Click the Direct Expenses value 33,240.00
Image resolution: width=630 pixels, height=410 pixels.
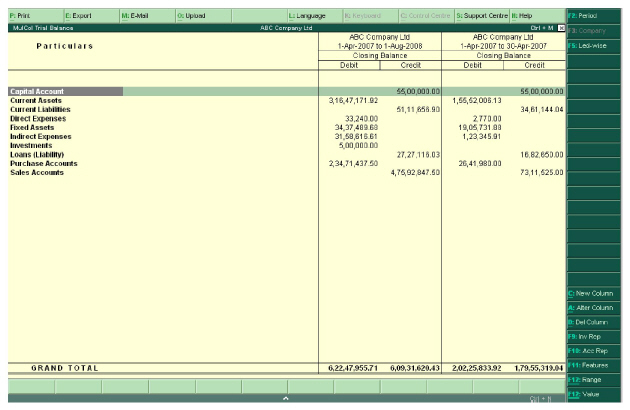point(361,119)
